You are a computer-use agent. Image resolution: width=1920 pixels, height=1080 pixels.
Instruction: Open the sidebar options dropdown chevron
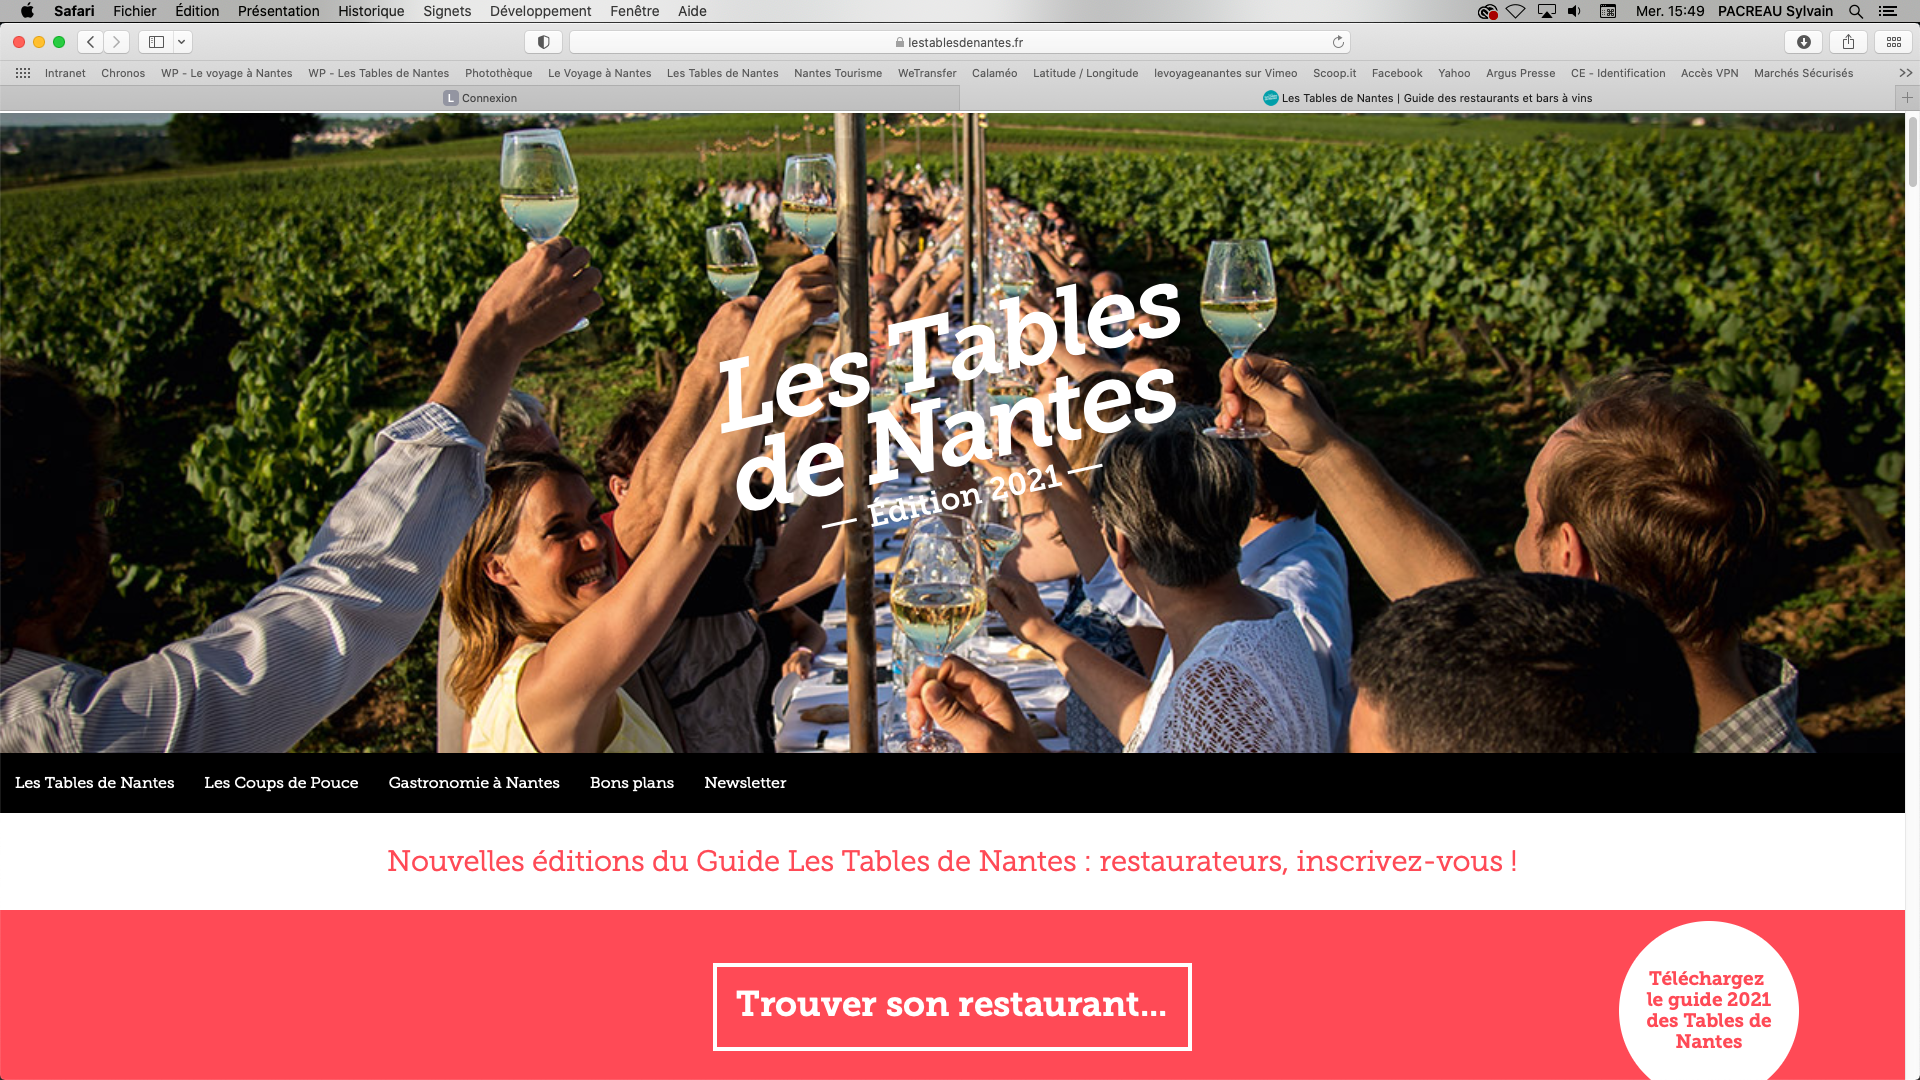tap(182, 42)
